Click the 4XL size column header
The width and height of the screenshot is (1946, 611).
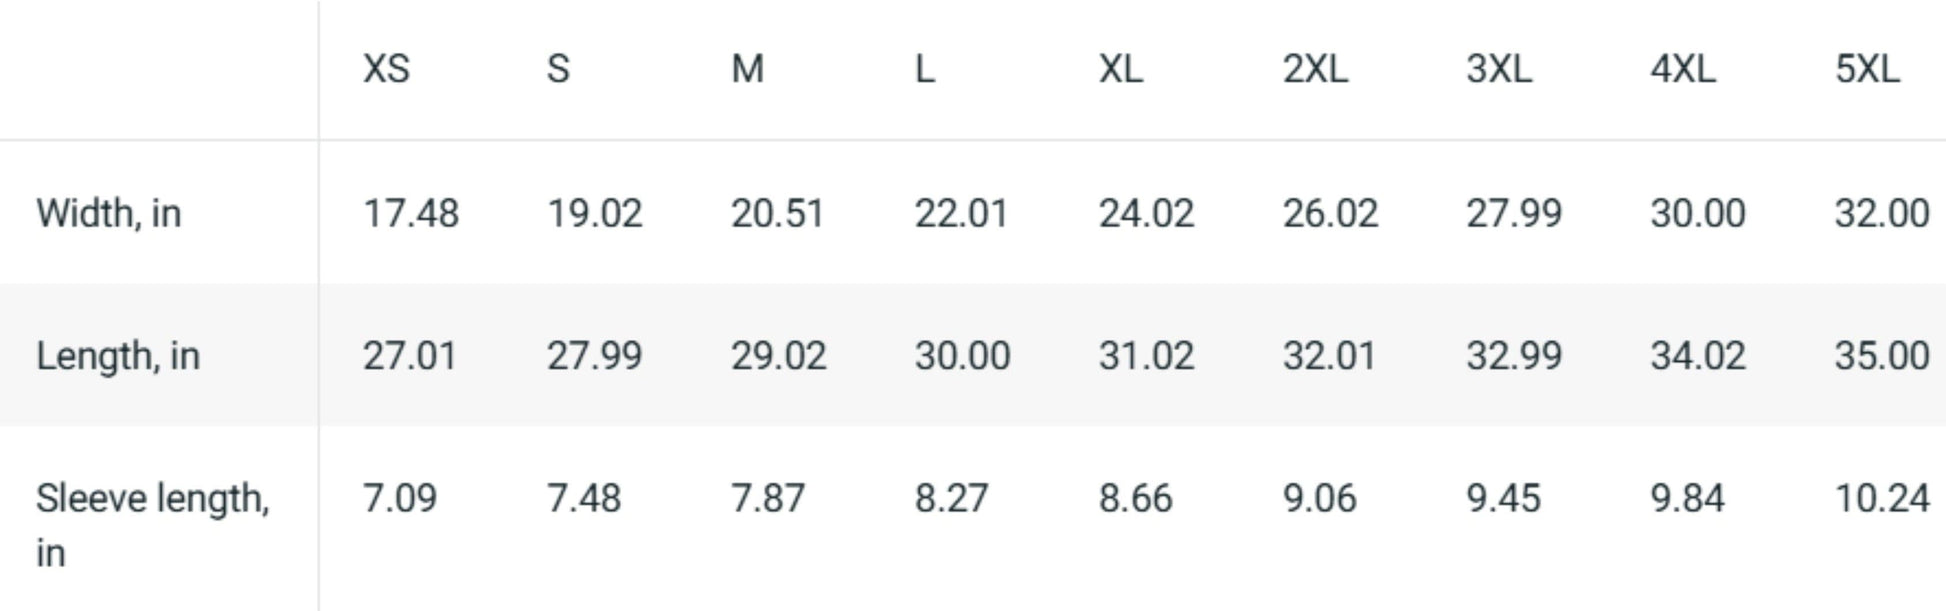click(x=1683, y=69)
